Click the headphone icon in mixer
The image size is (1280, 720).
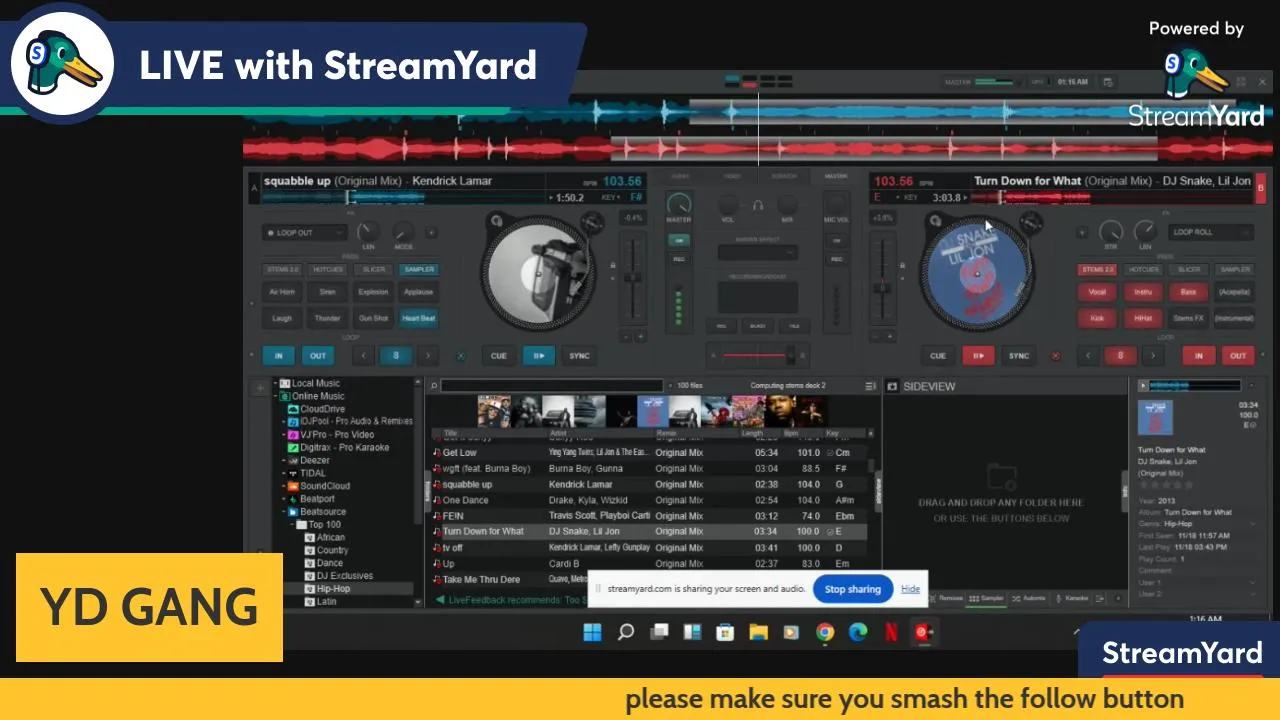click(x=758, y=204)
